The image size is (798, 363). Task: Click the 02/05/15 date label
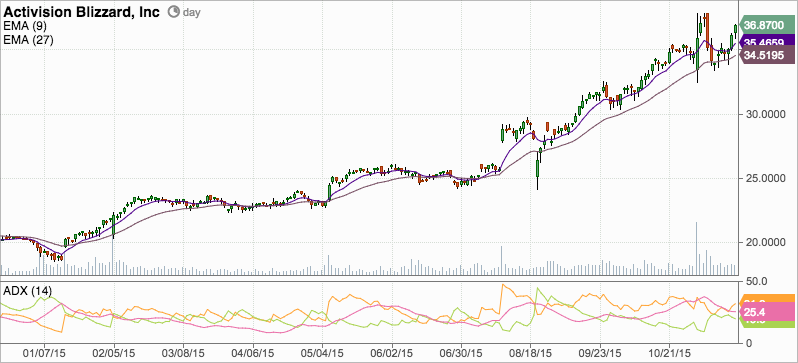[114, 352]
